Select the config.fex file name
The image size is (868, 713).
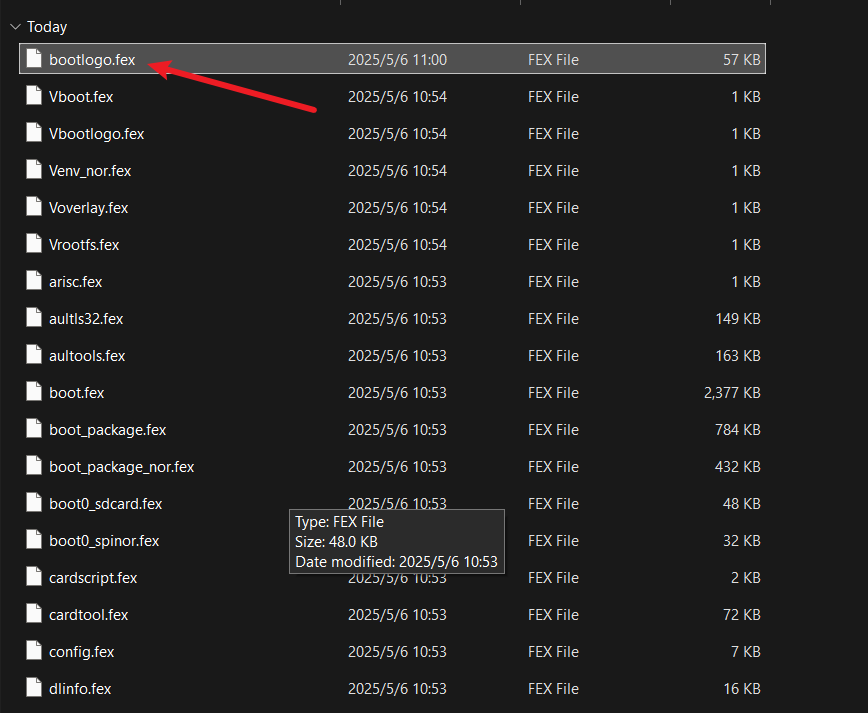click(x=81, y=652)
